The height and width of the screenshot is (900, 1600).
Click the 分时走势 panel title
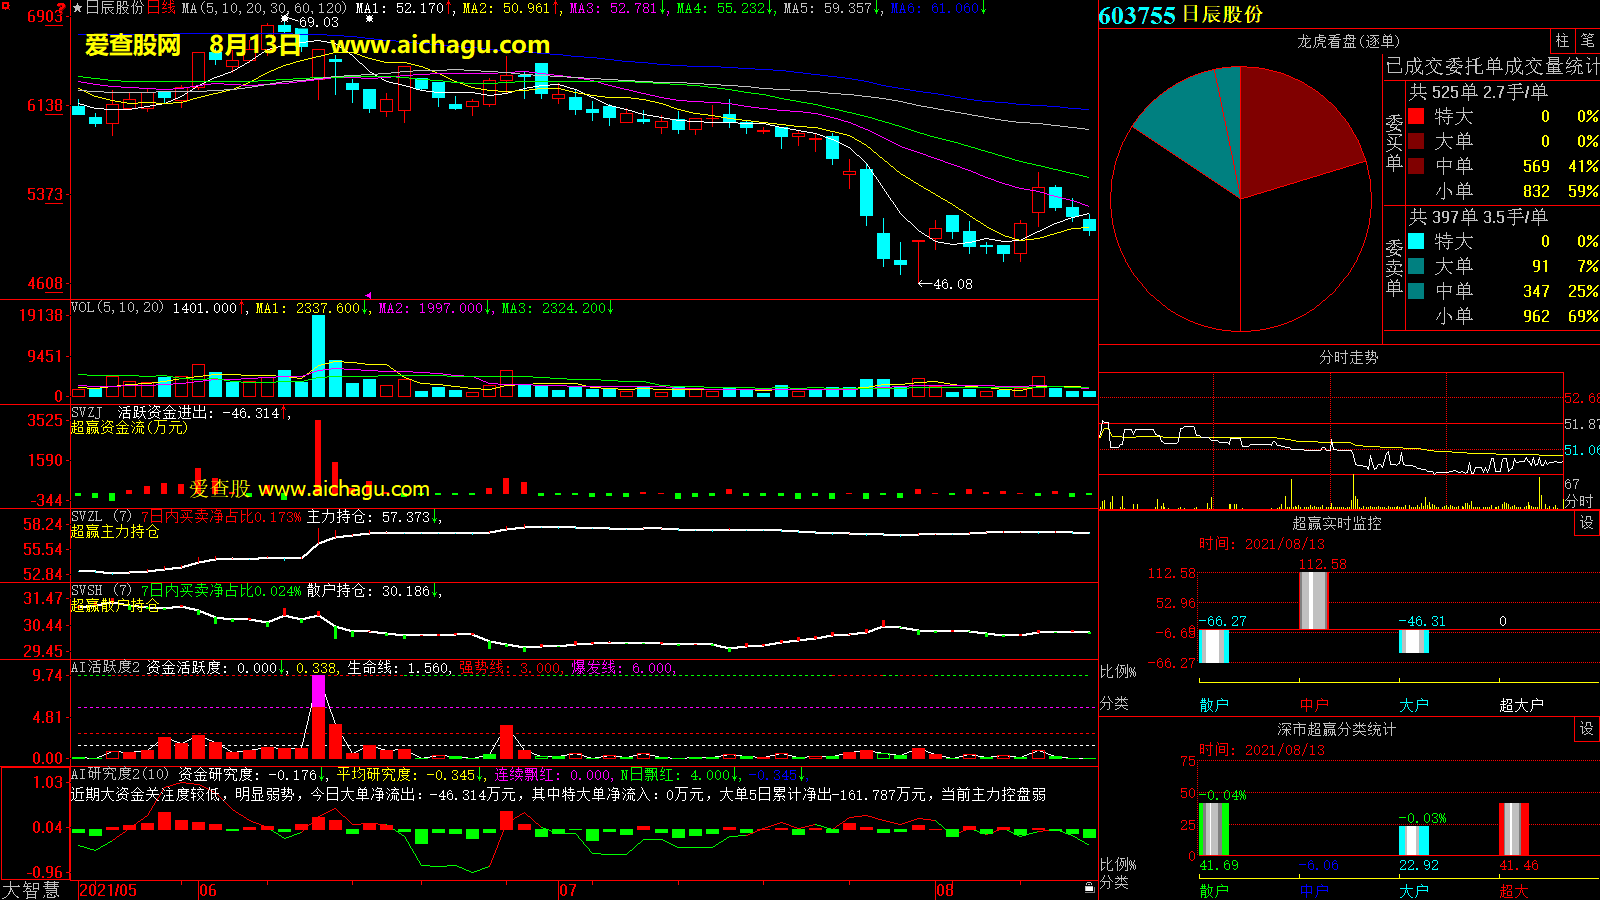point(1348,358)
